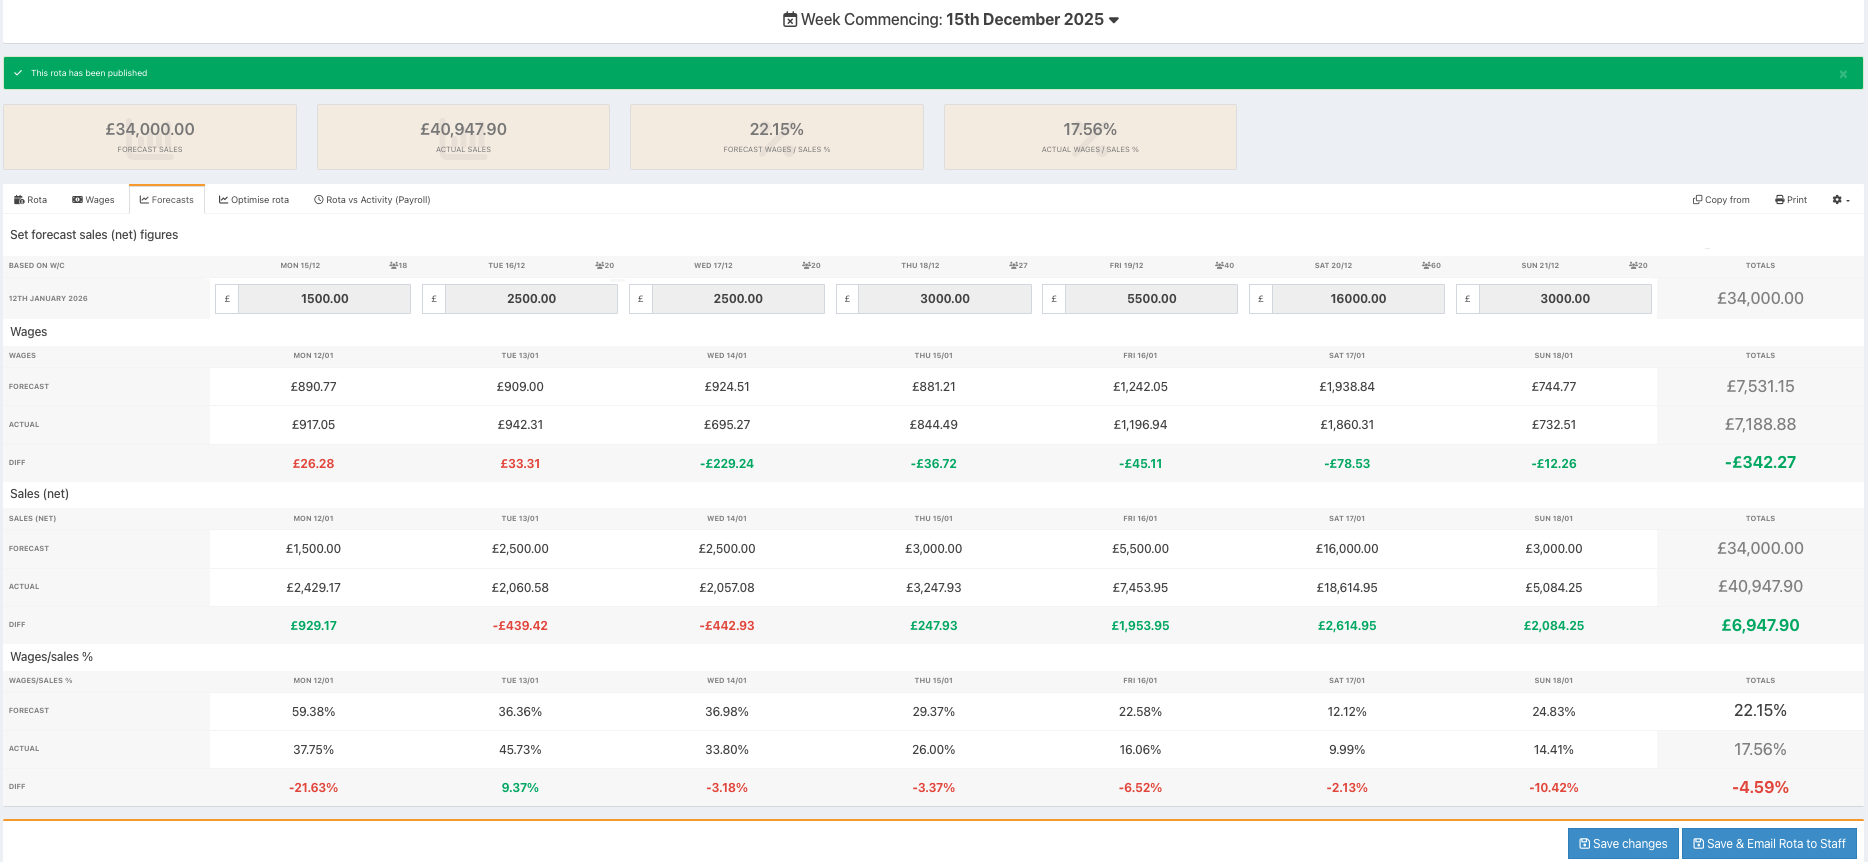Expand the gear settings dropdown
Viewport: 1868px width, 862px height.
[x=1840, y=200]
